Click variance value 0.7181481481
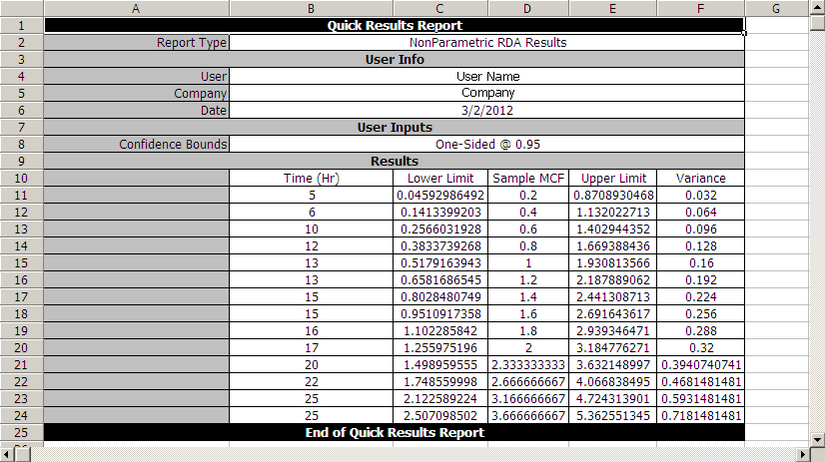 point(701,415)
